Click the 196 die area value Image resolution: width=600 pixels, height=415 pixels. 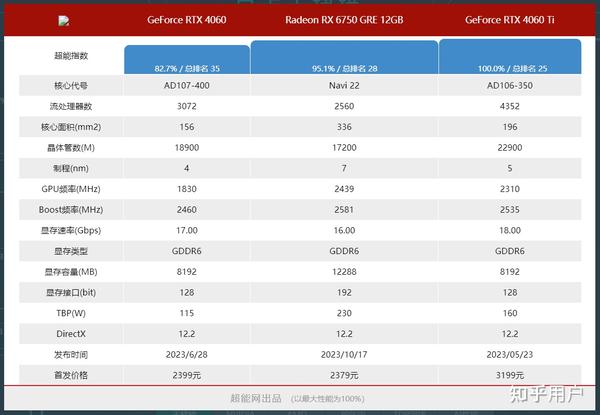point(510,127)
